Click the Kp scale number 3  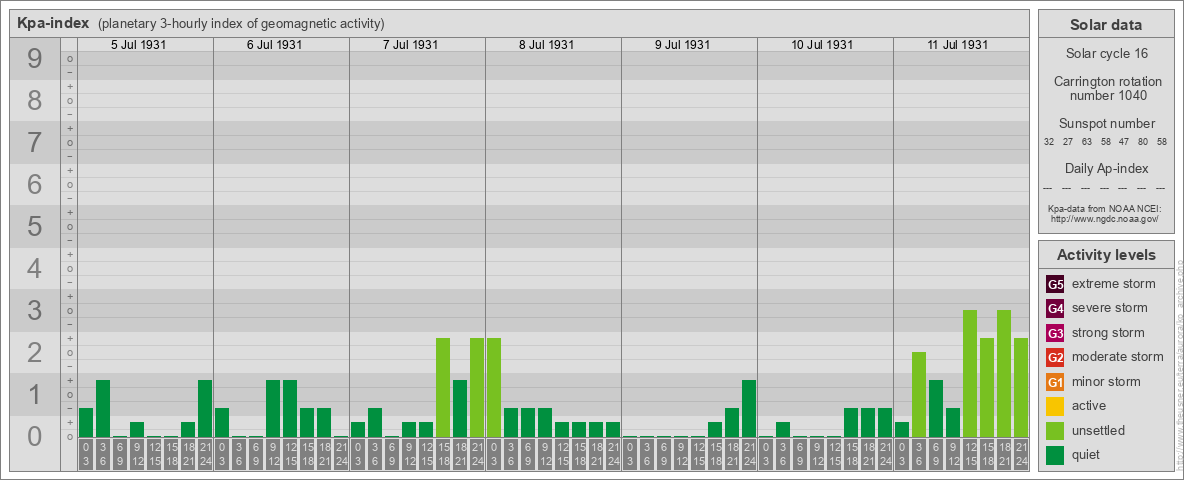[34, 310]
